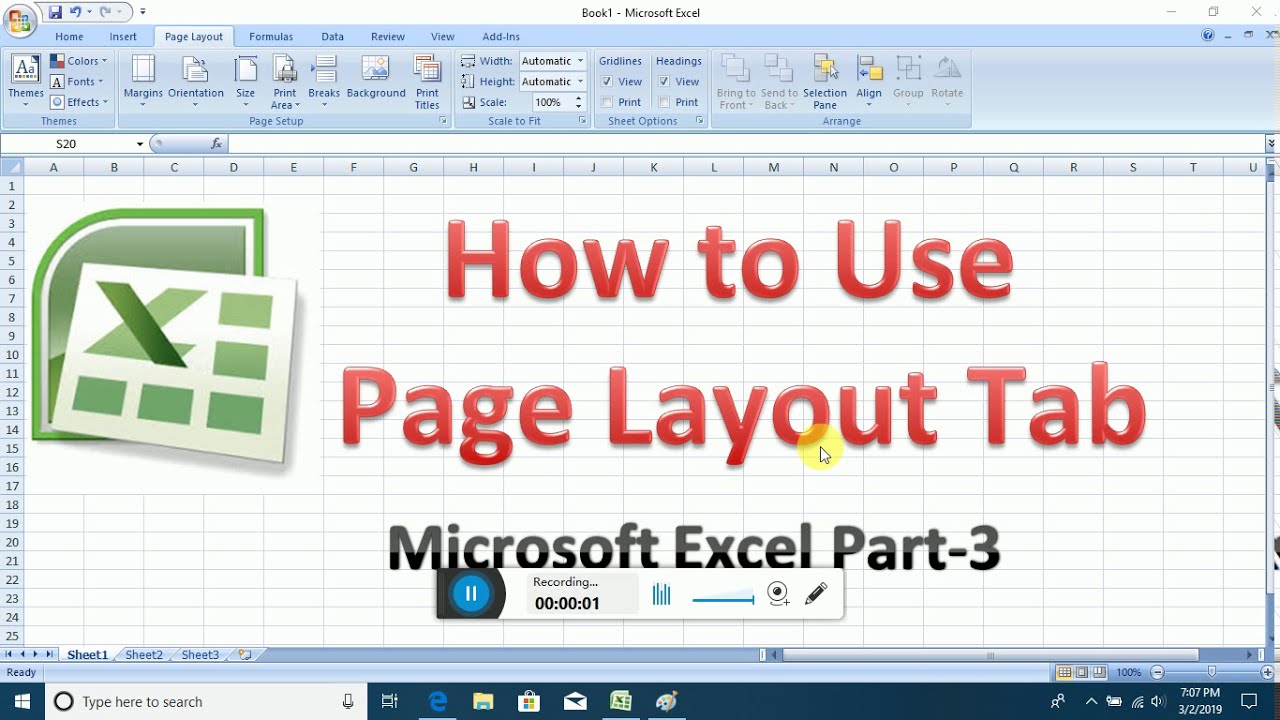Switch to Page Layout view in status bar
The width and height of the screenshot is (1280, 720).
point(1082,673)
